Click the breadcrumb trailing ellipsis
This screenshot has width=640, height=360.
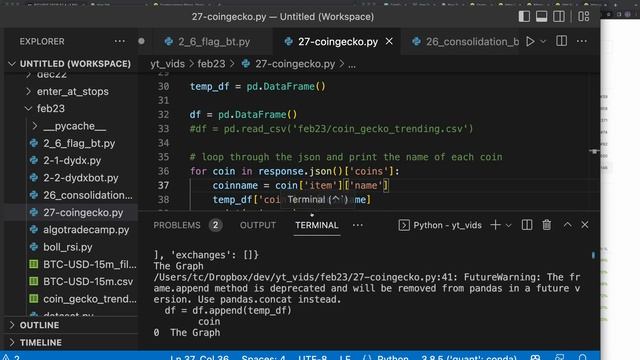(352, 64)
